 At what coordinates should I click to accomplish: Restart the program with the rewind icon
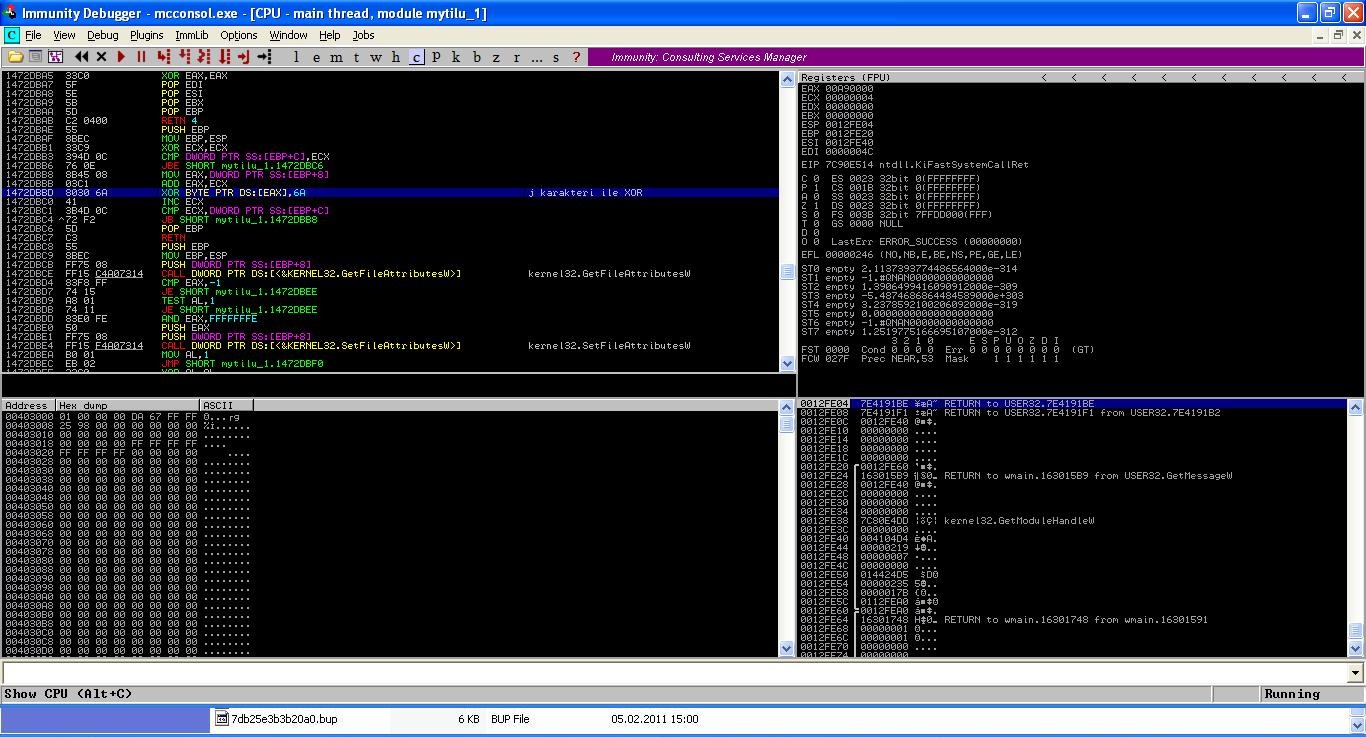coord(81,57)
